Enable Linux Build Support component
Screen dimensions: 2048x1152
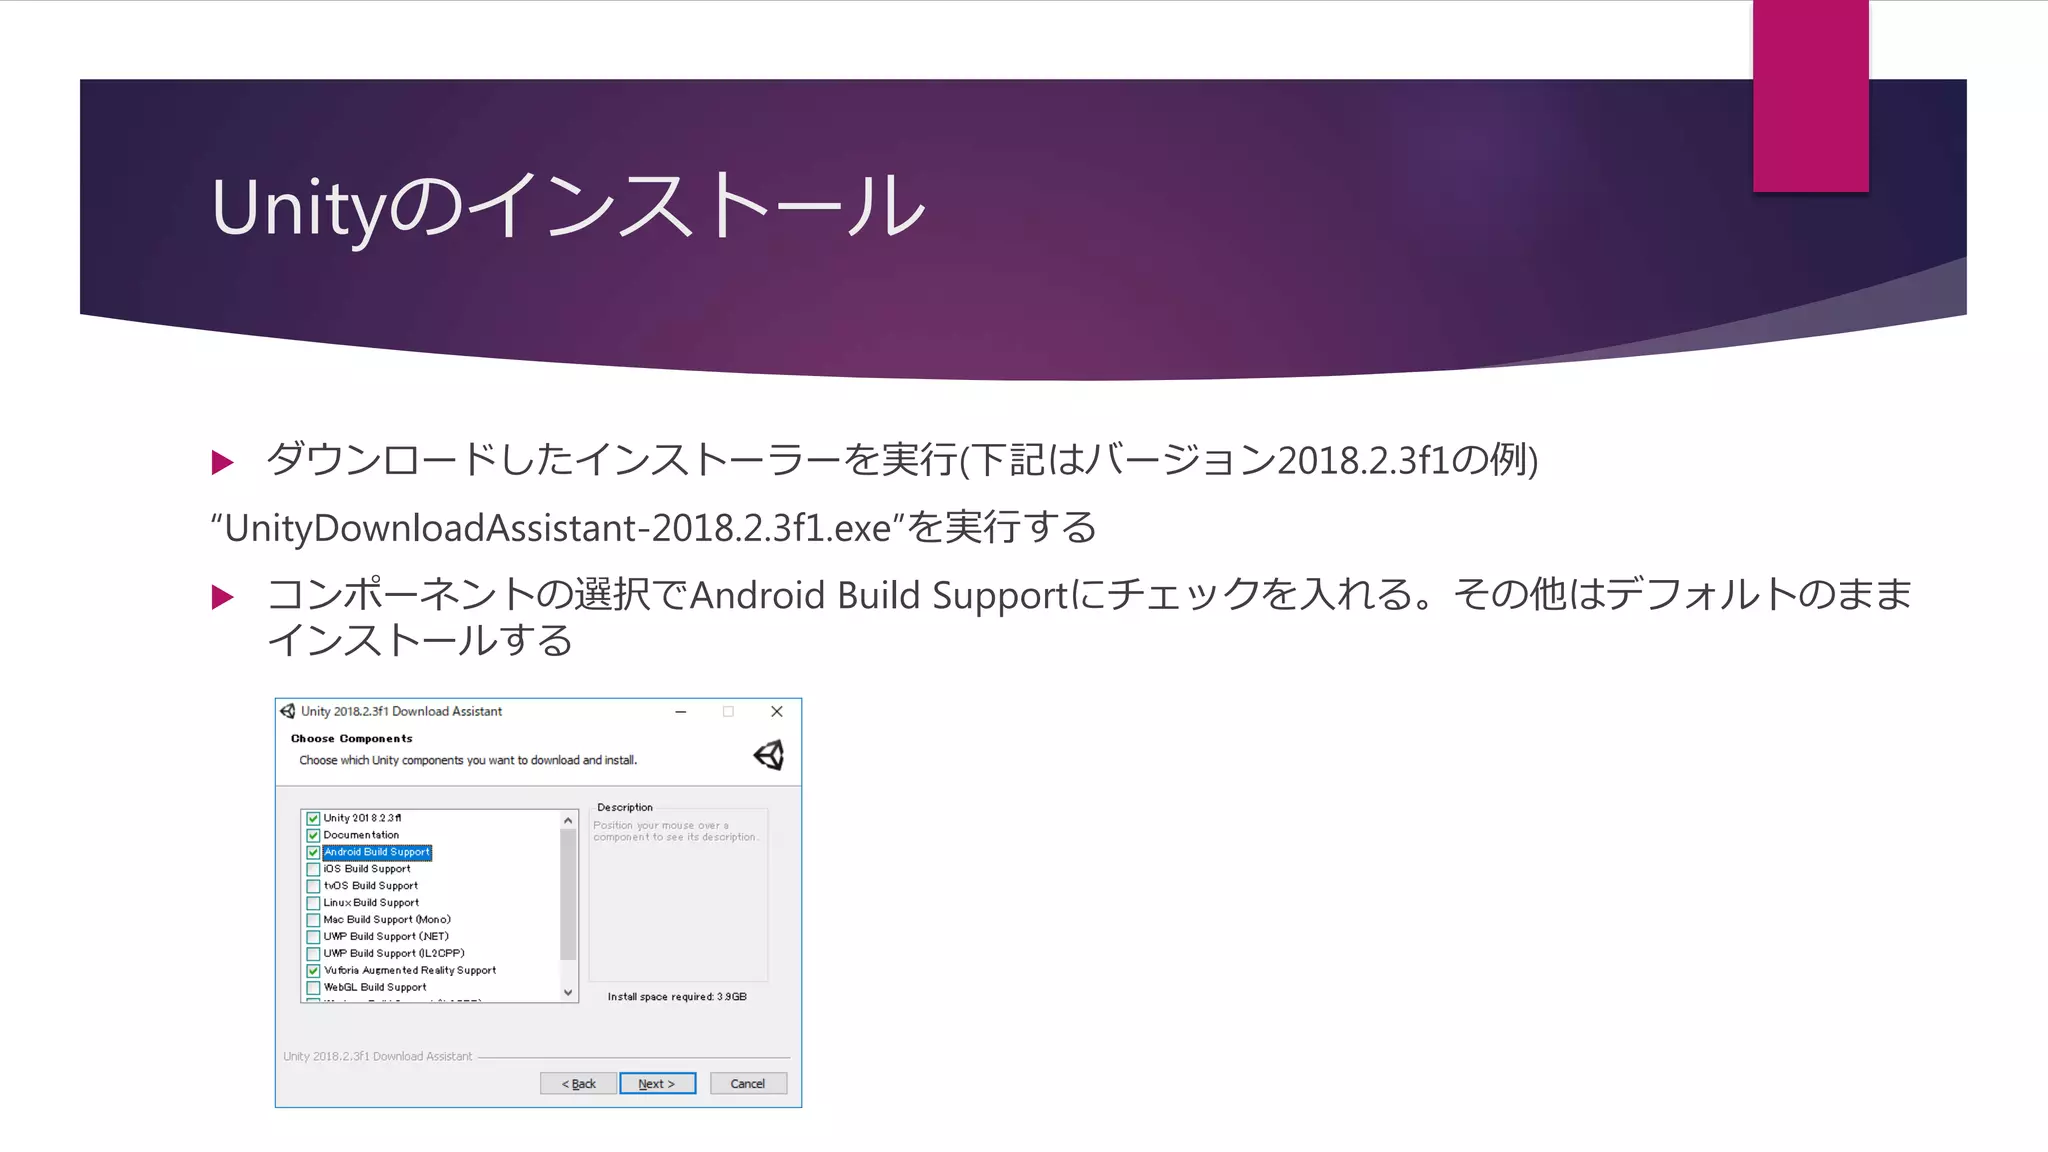313,903
